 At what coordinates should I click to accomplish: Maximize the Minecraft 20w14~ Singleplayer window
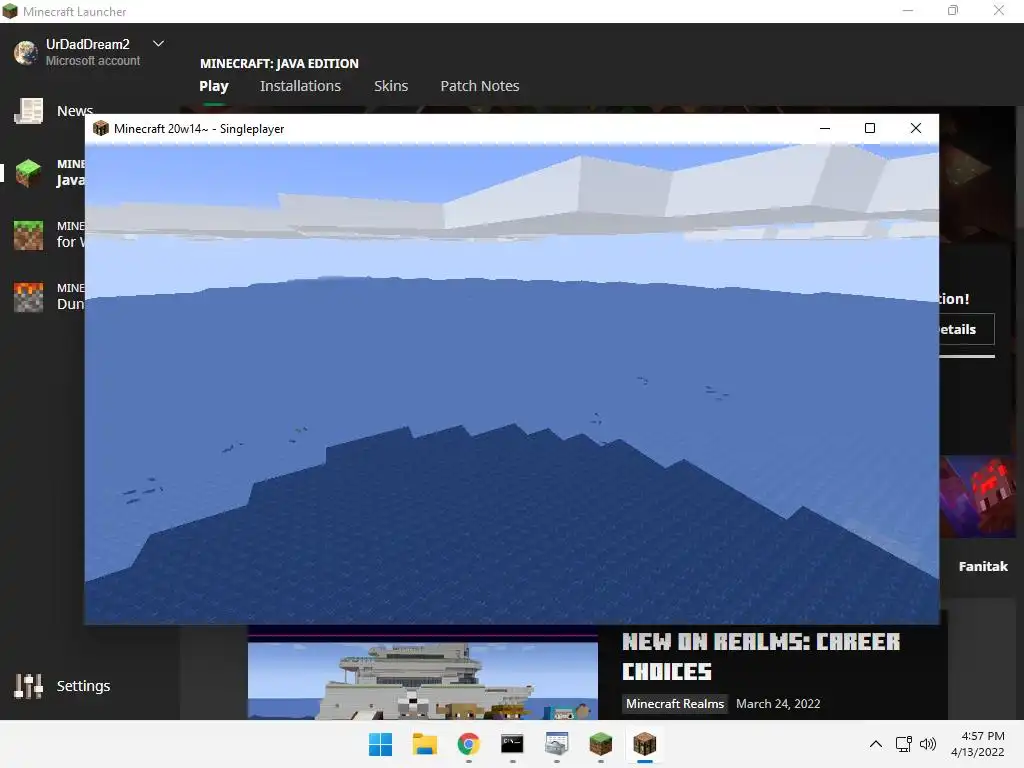[870, 128]
